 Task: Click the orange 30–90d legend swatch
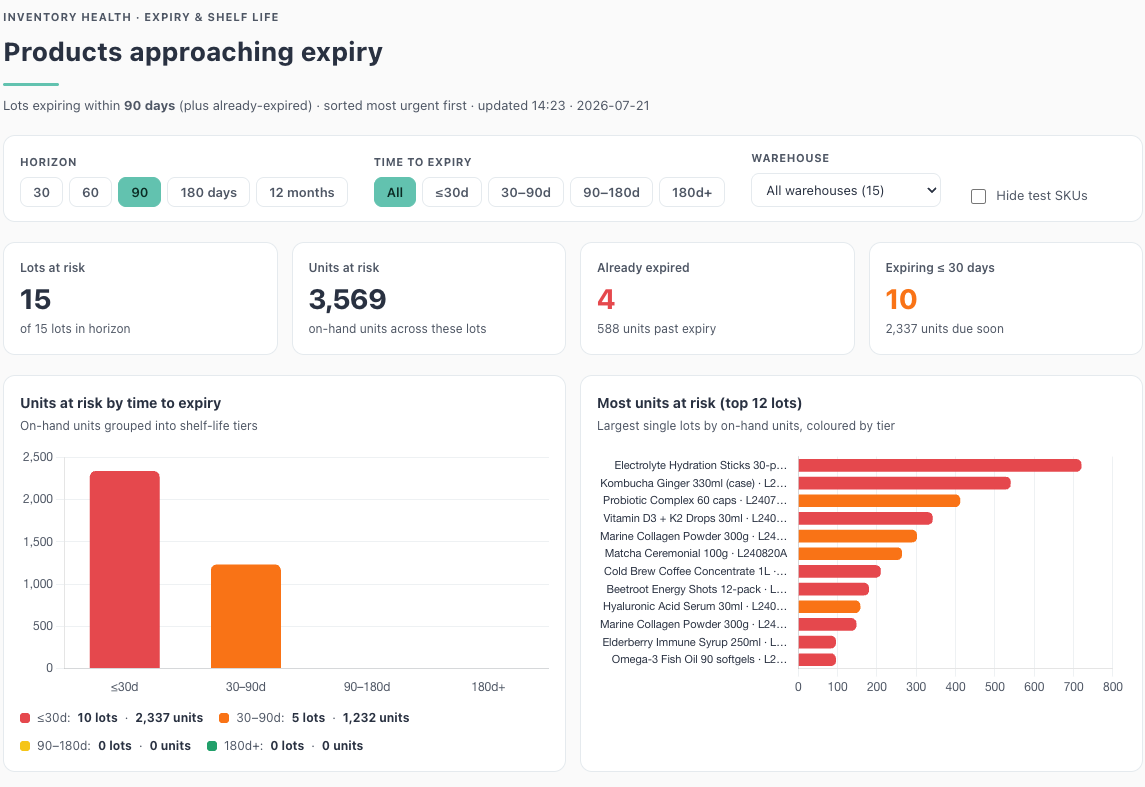click(x=224, y=718)
